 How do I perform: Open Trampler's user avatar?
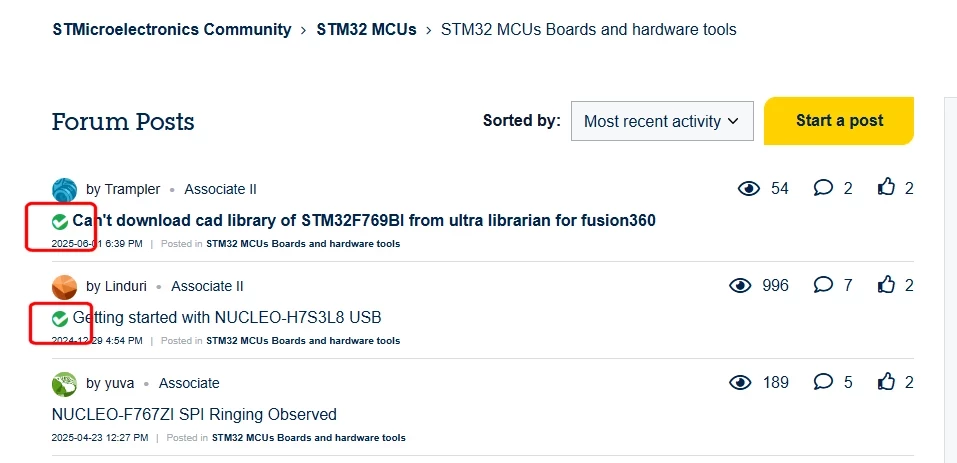[x=65, y=190]
